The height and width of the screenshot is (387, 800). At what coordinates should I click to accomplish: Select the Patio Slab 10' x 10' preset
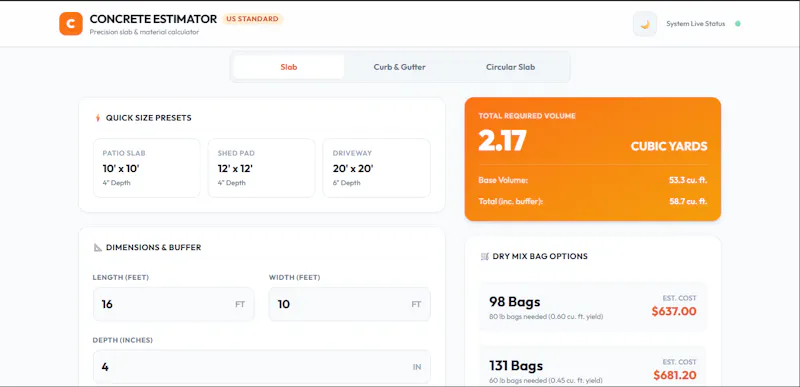(x=147, y=168)
